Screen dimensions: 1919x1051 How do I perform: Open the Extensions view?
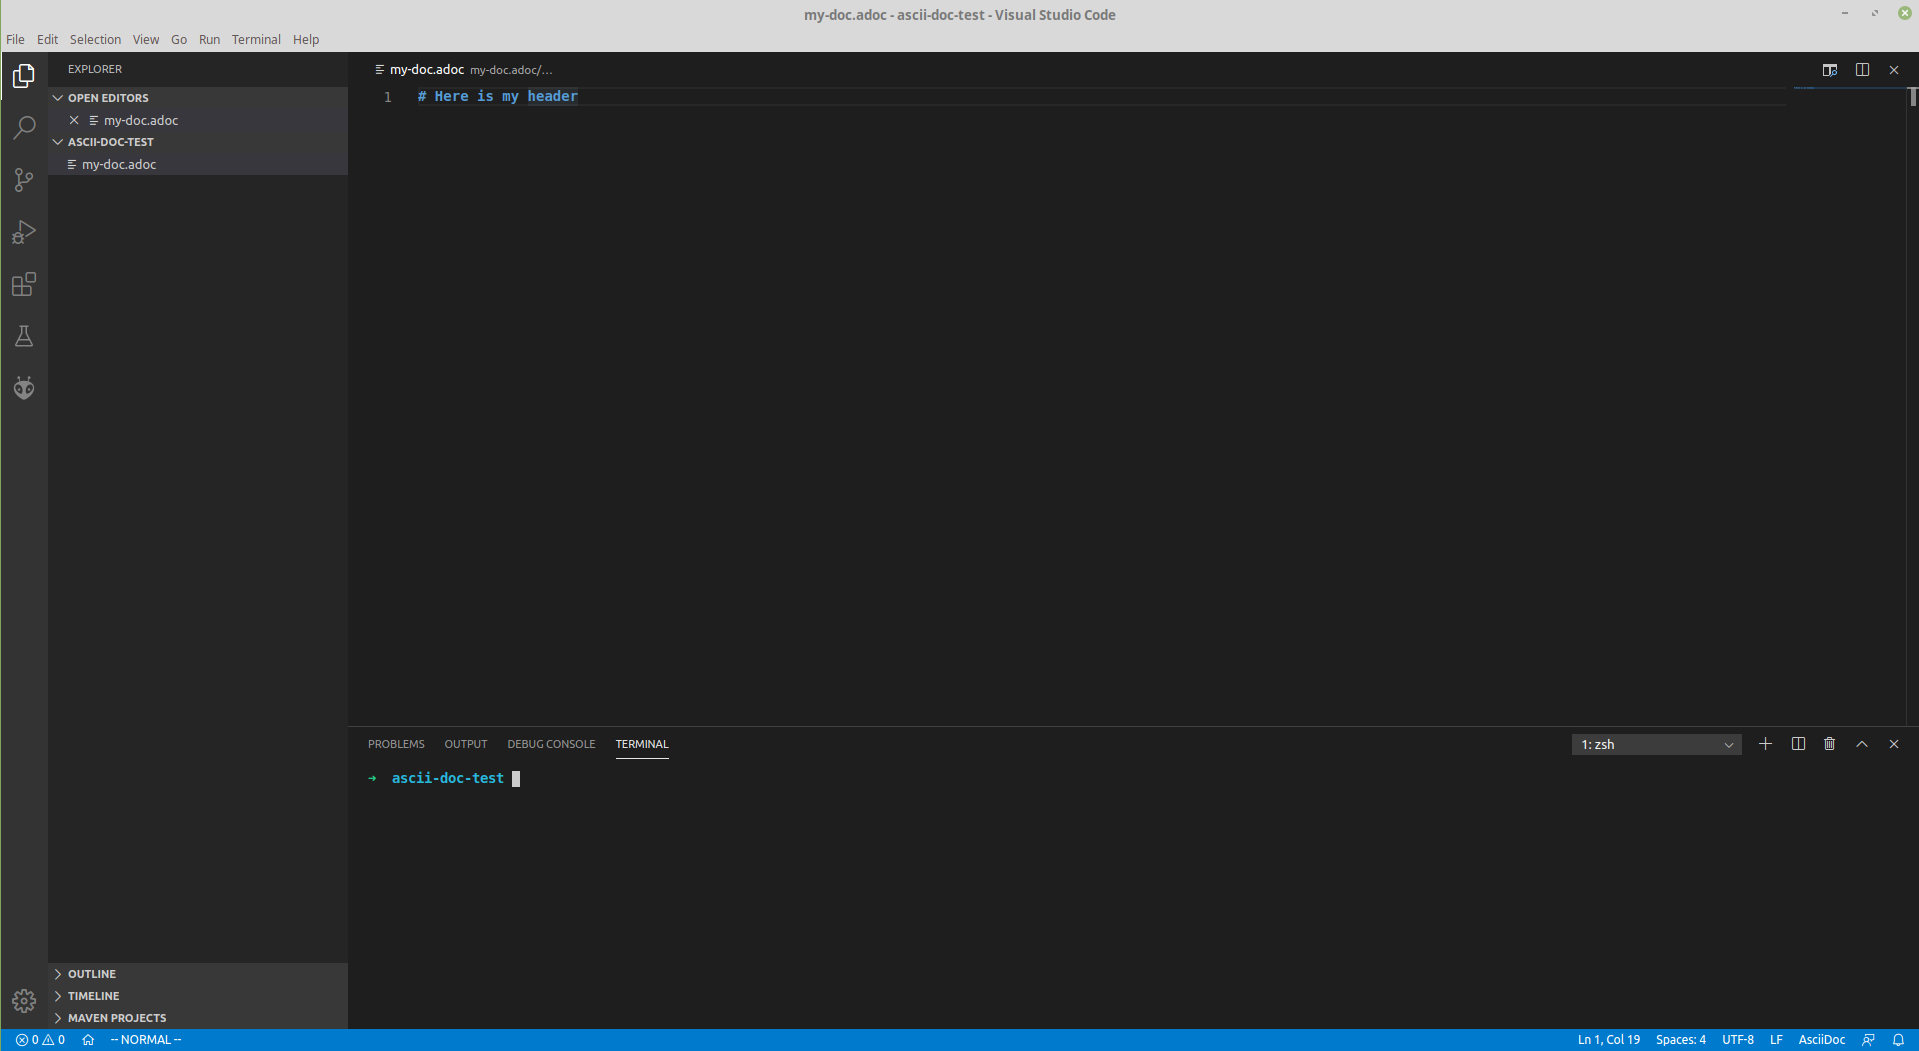point(24,284)
